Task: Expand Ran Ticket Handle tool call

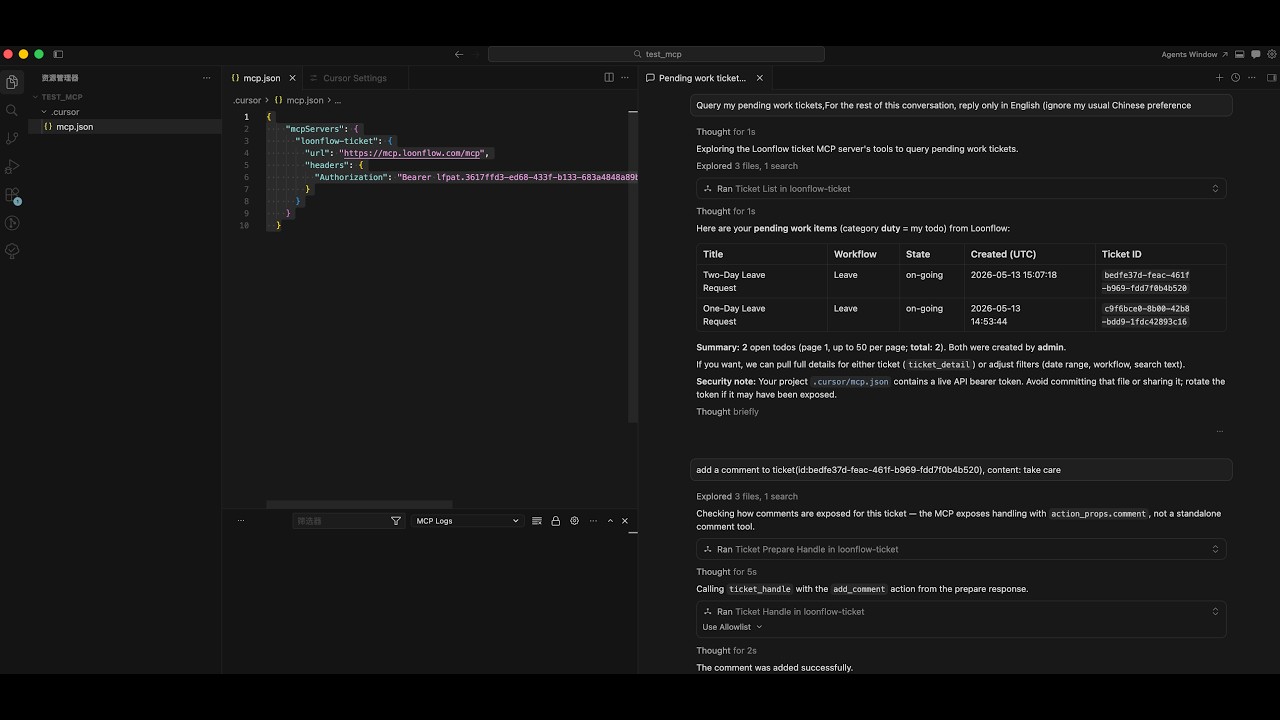Action: (x=961, y=611)
